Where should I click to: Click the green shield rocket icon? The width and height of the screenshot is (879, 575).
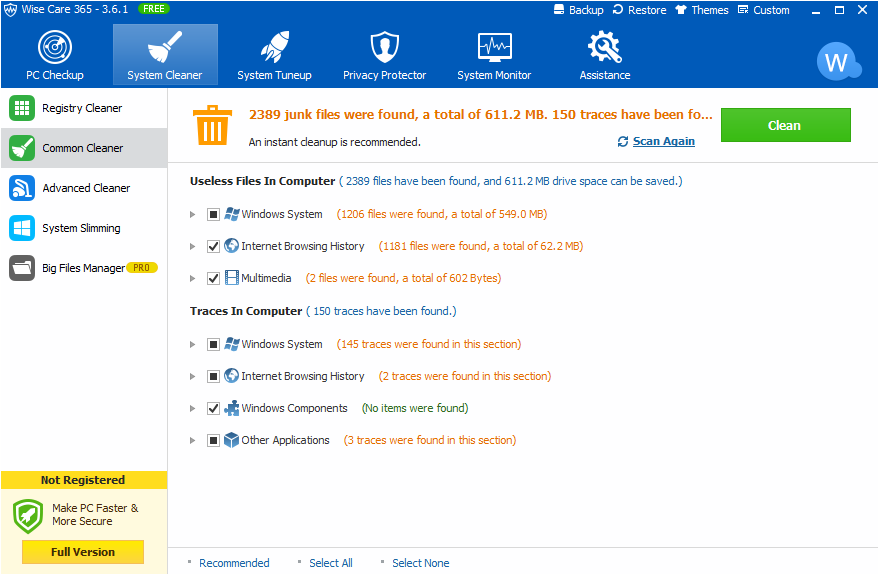(28, 516)
